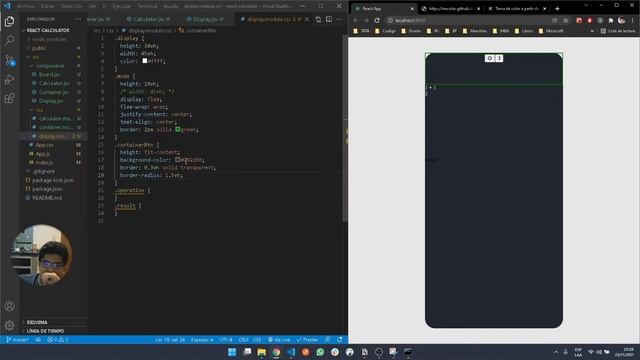This screenshot has width=640, height=360.
Task: Open Container.jsx in the explorer
Action: coord(54,92)
